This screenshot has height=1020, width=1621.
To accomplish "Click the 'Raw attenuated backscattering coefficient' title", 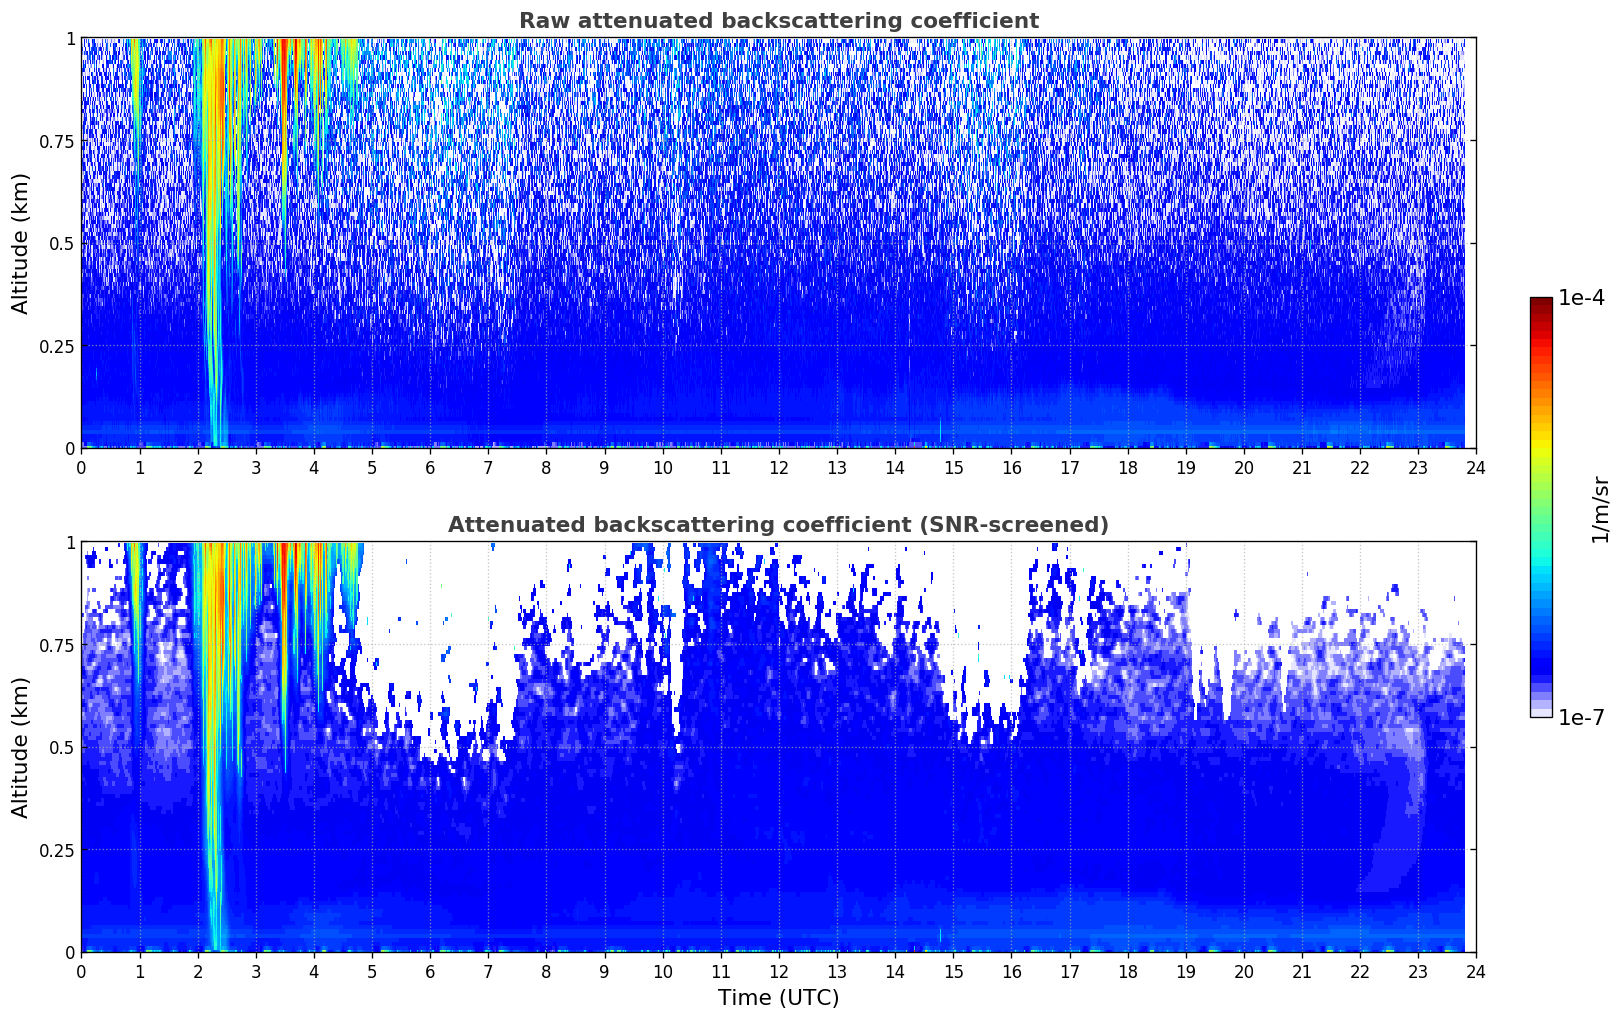I will click(x=778, y=21).
